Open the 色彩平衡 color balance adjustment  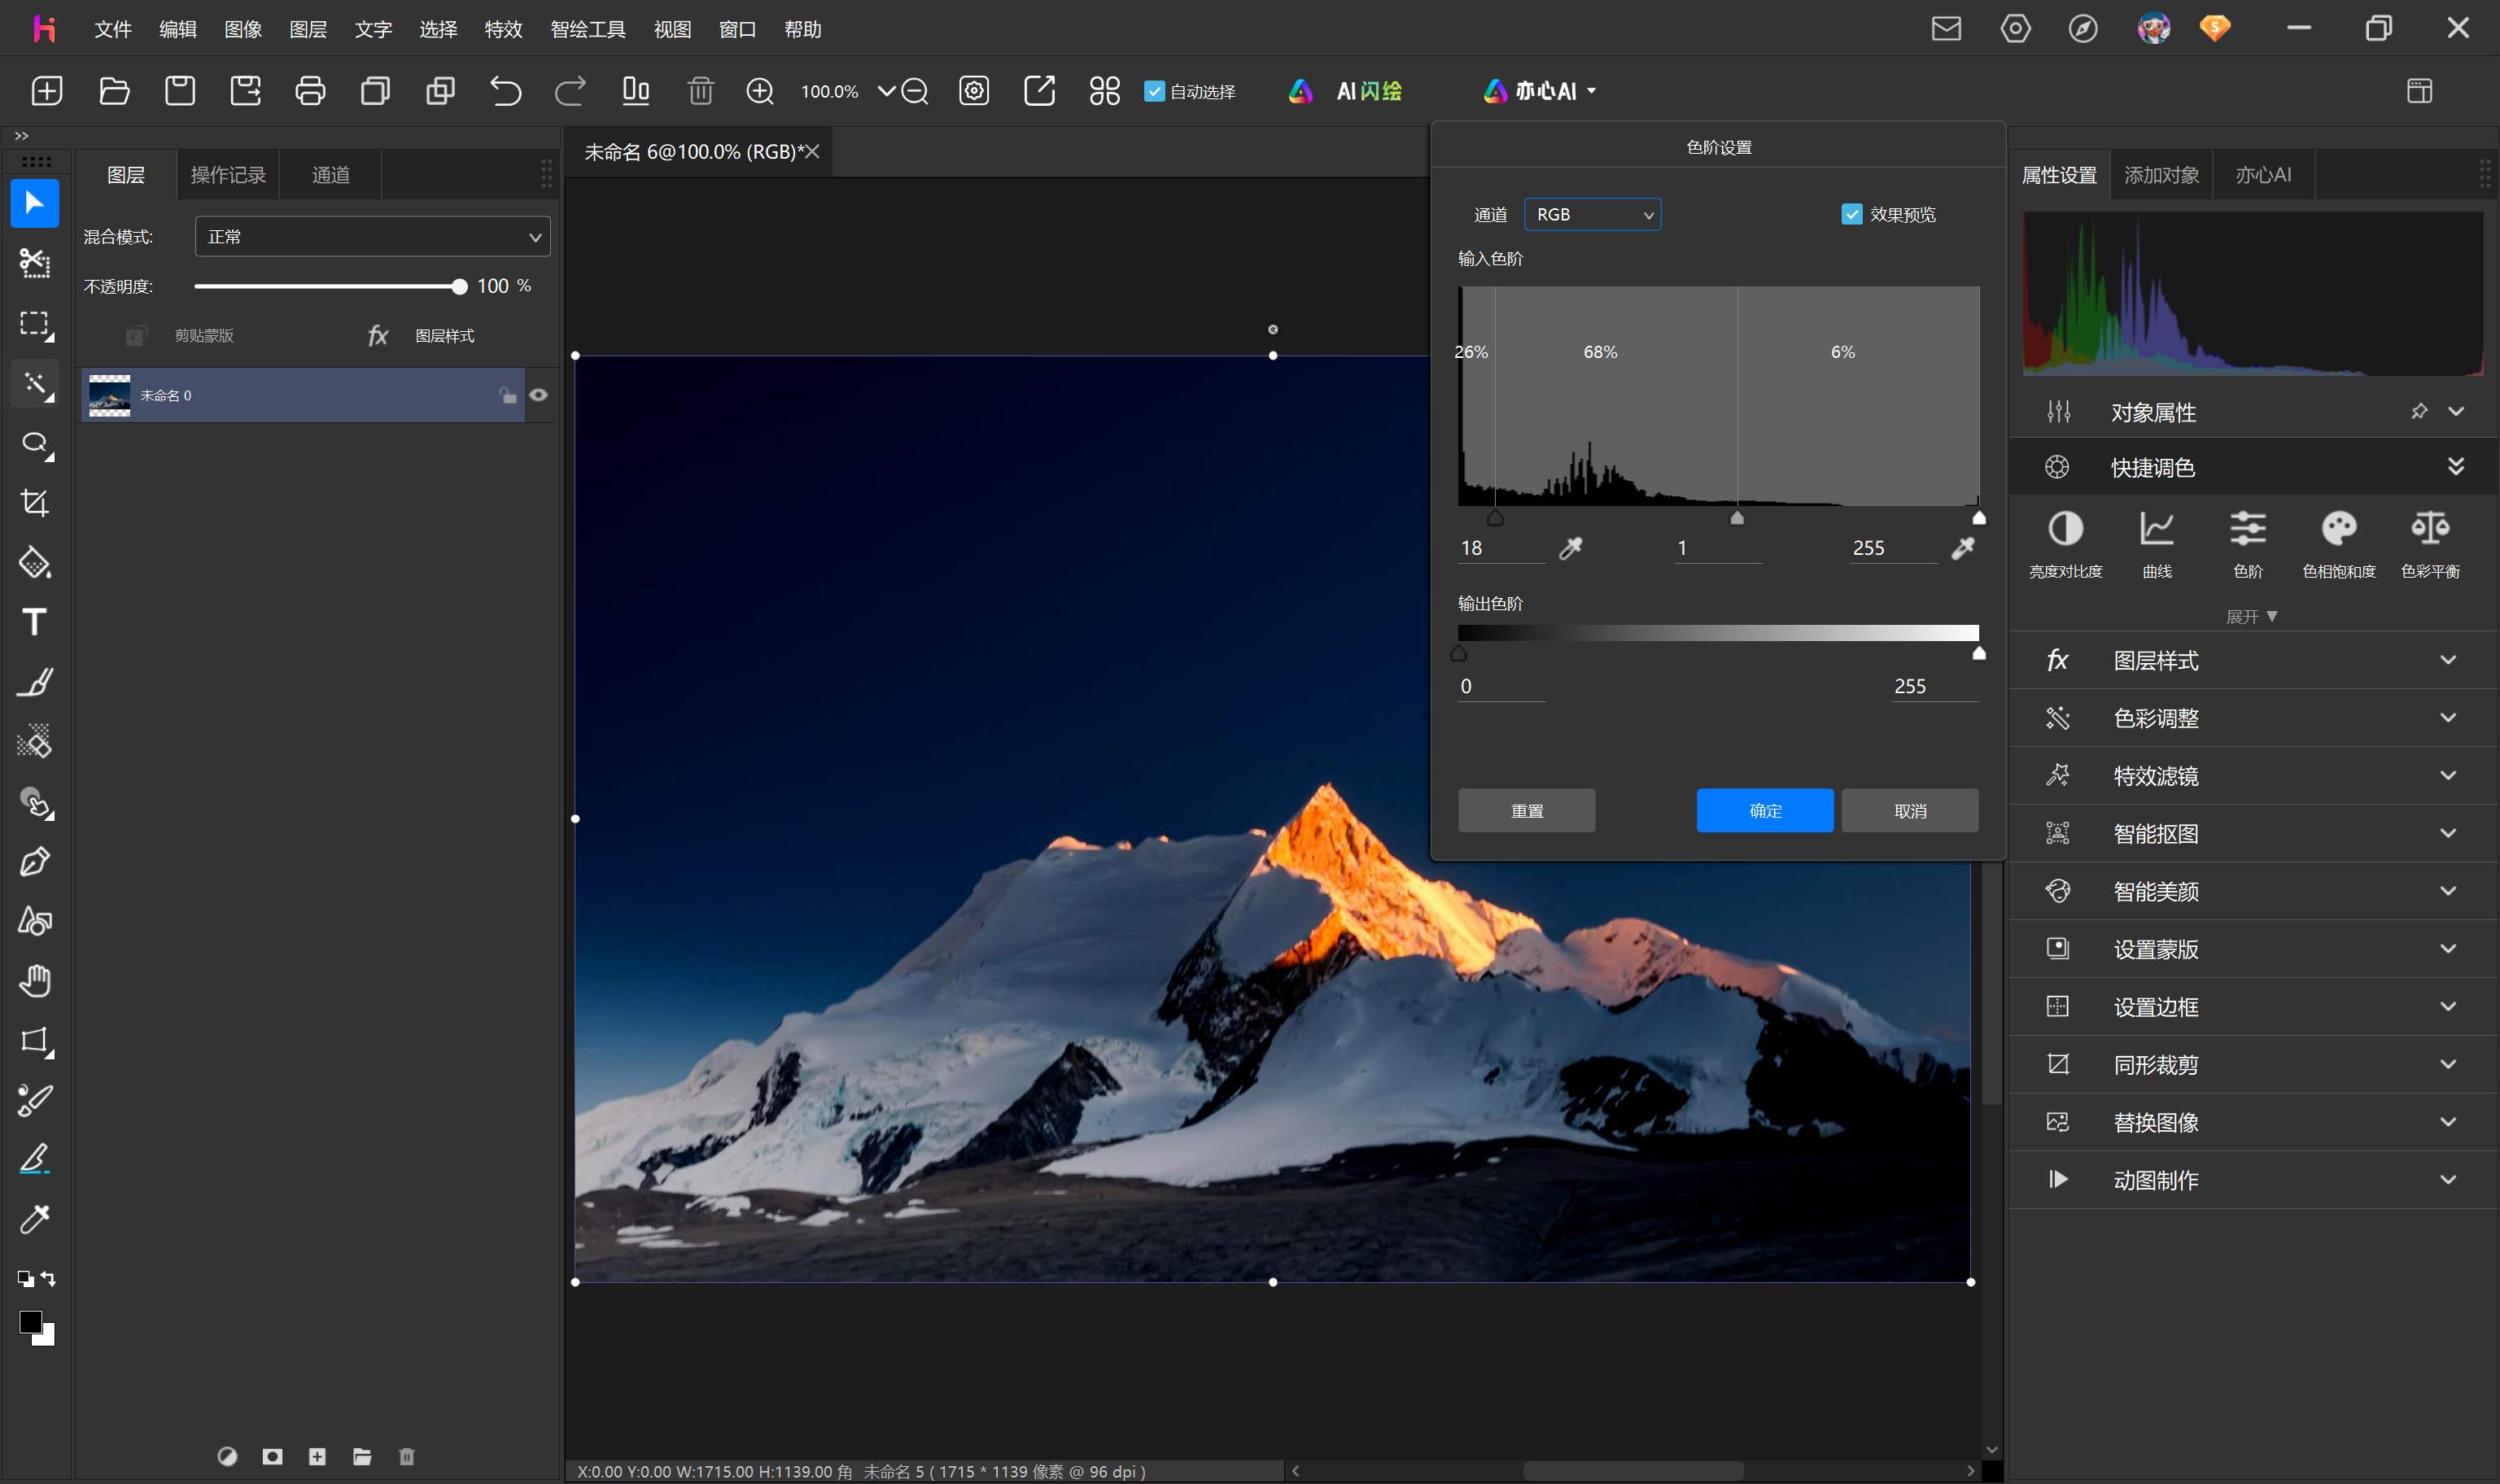(x=2430, y=544)
